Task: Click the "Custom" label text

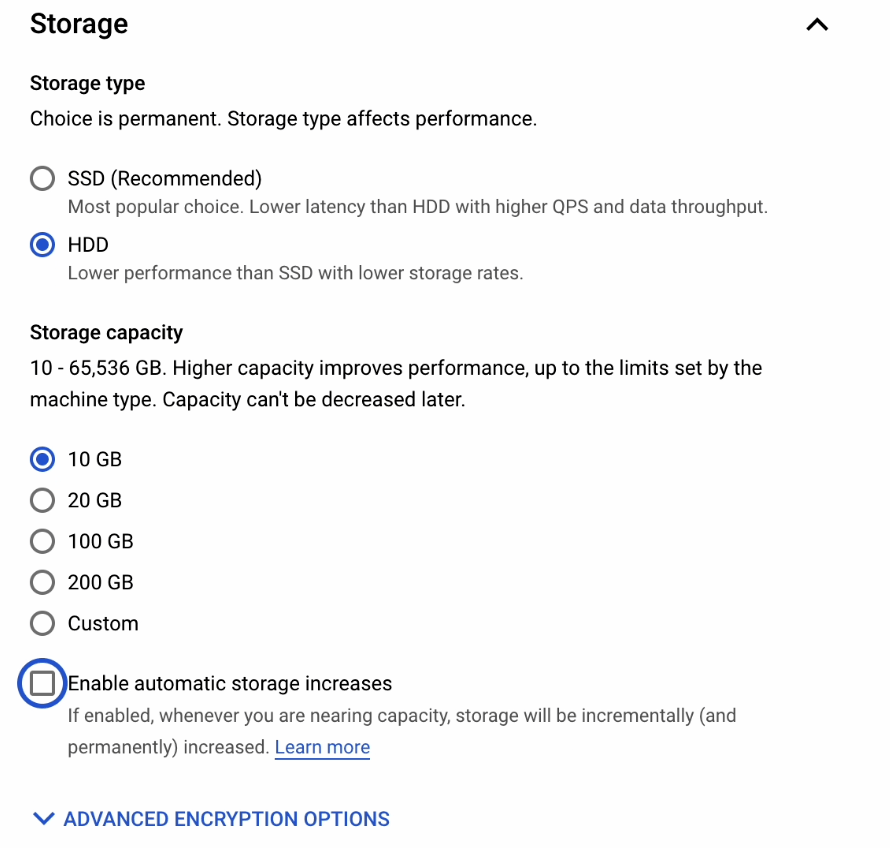Action: pyautogui.click(x=103, y=624)
